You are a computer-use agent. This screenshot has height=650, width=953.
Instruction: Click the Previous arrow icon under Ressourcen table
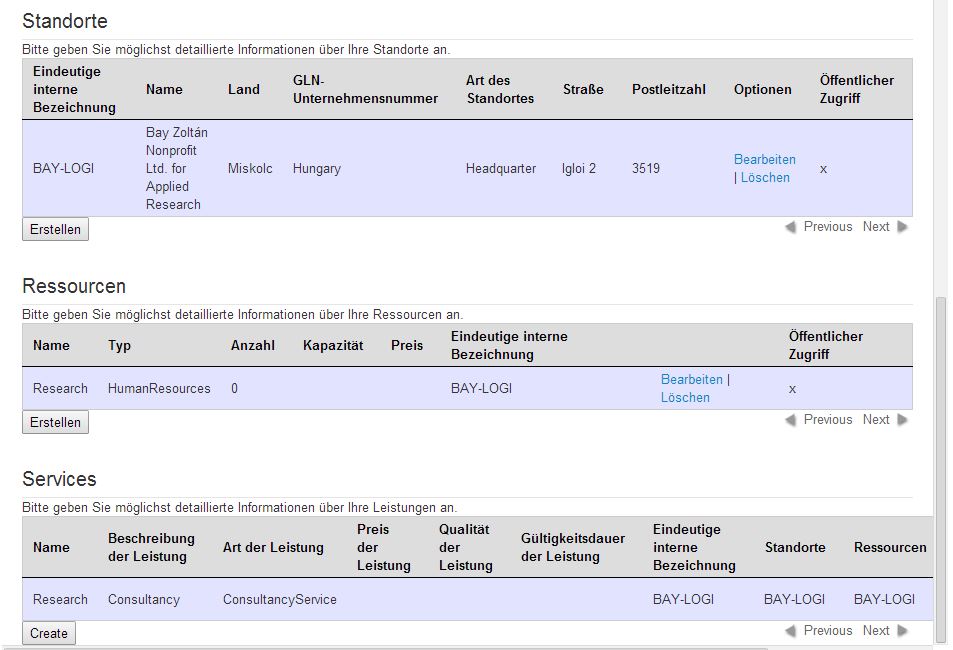click(790, 420)
